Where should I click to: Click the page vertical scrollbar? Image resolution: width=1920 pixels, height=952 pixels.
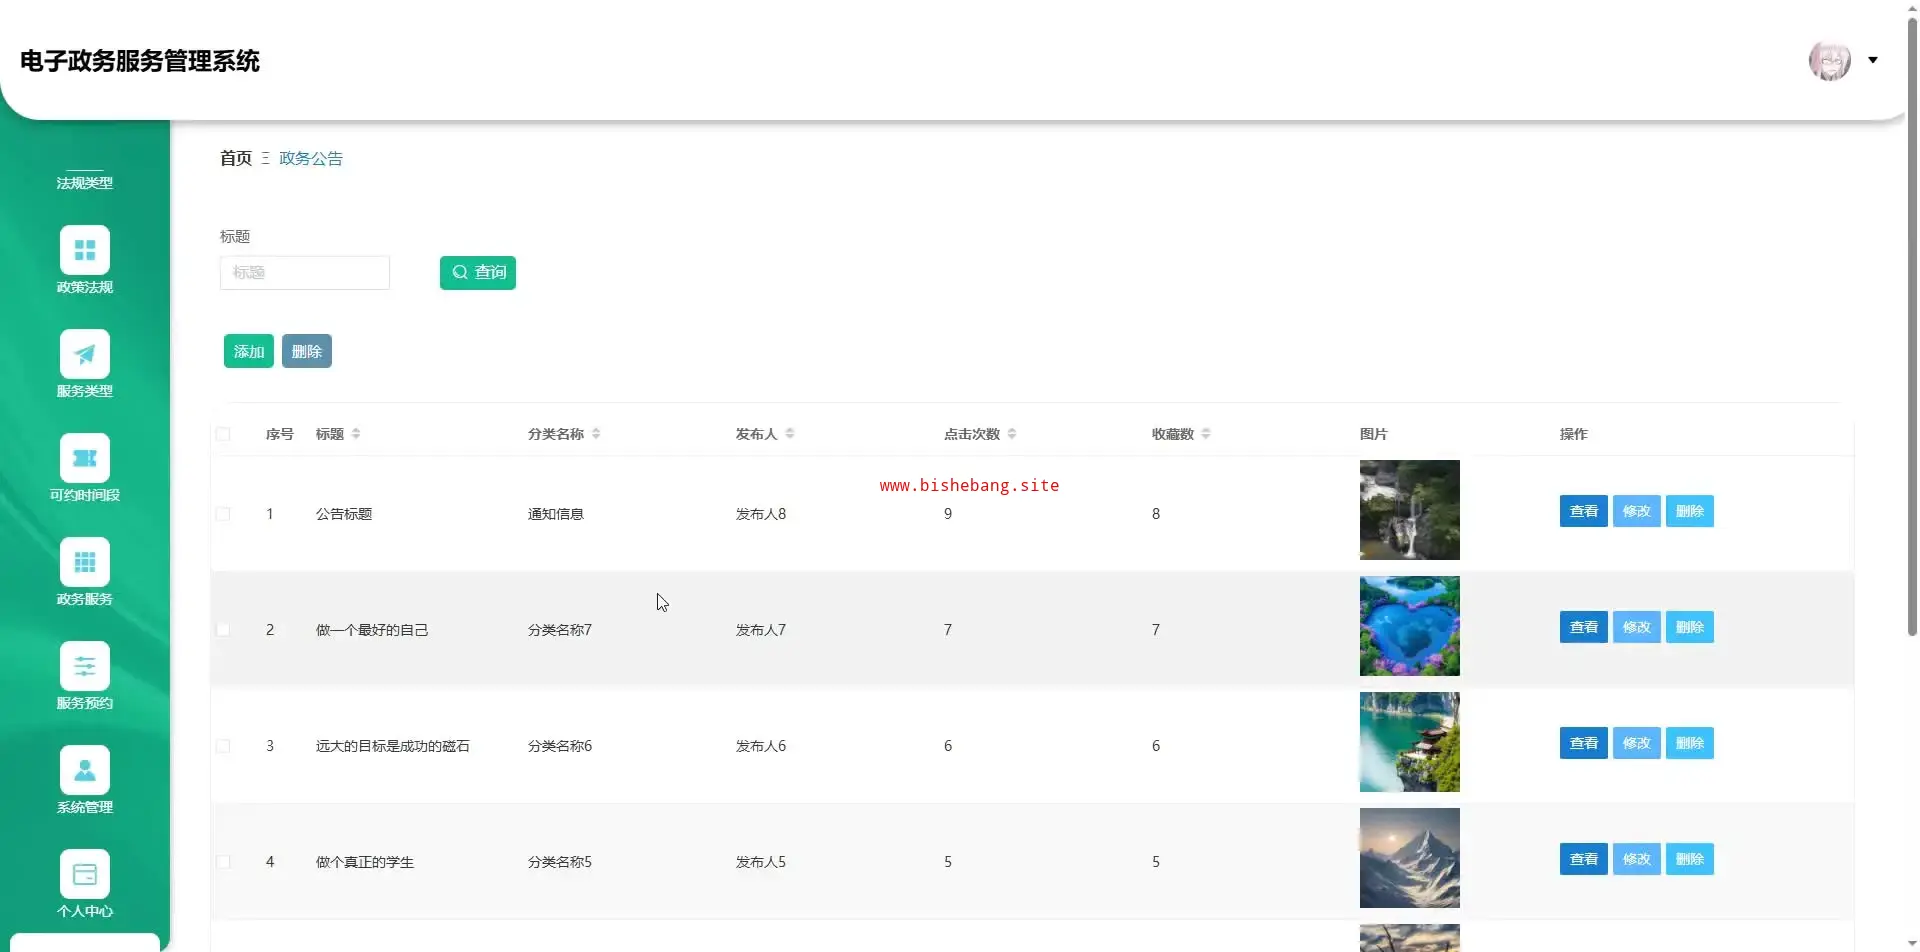click(1912, 326)
